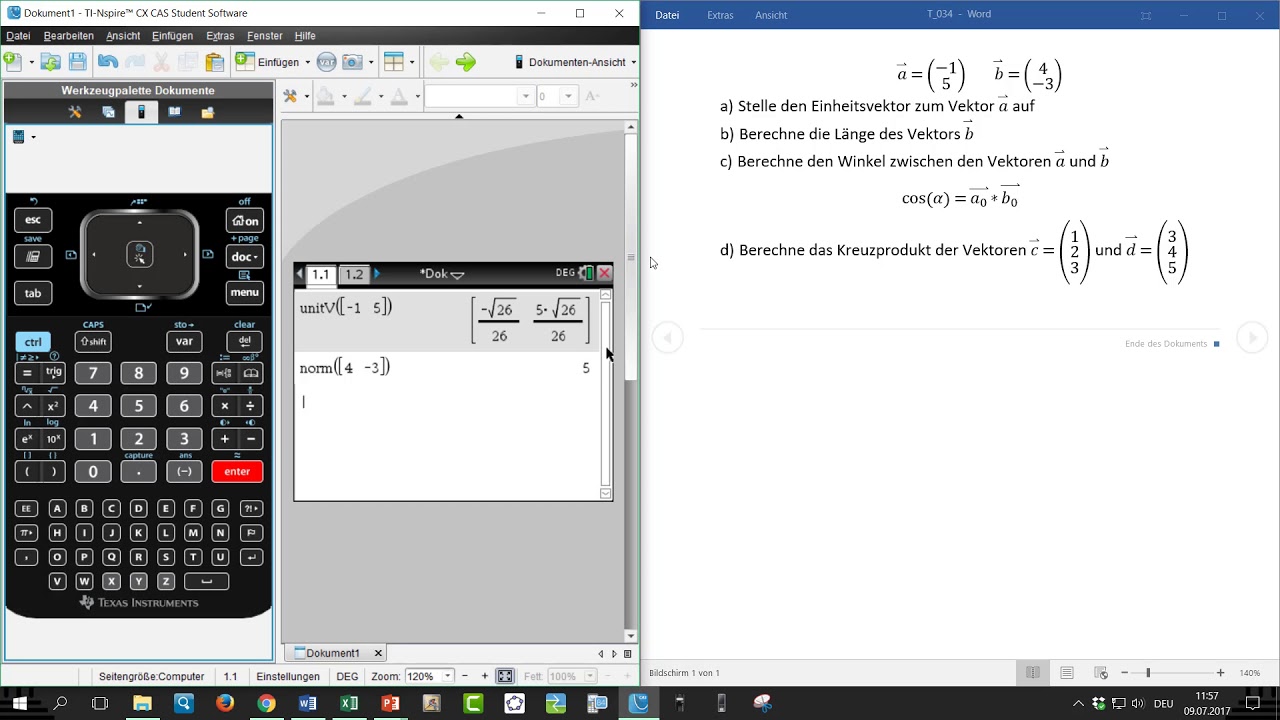This screenshot has height=720, width=1280.
Task: Open the Datei tab in Word
Action: pyautogui.click(x=667, y=15)
